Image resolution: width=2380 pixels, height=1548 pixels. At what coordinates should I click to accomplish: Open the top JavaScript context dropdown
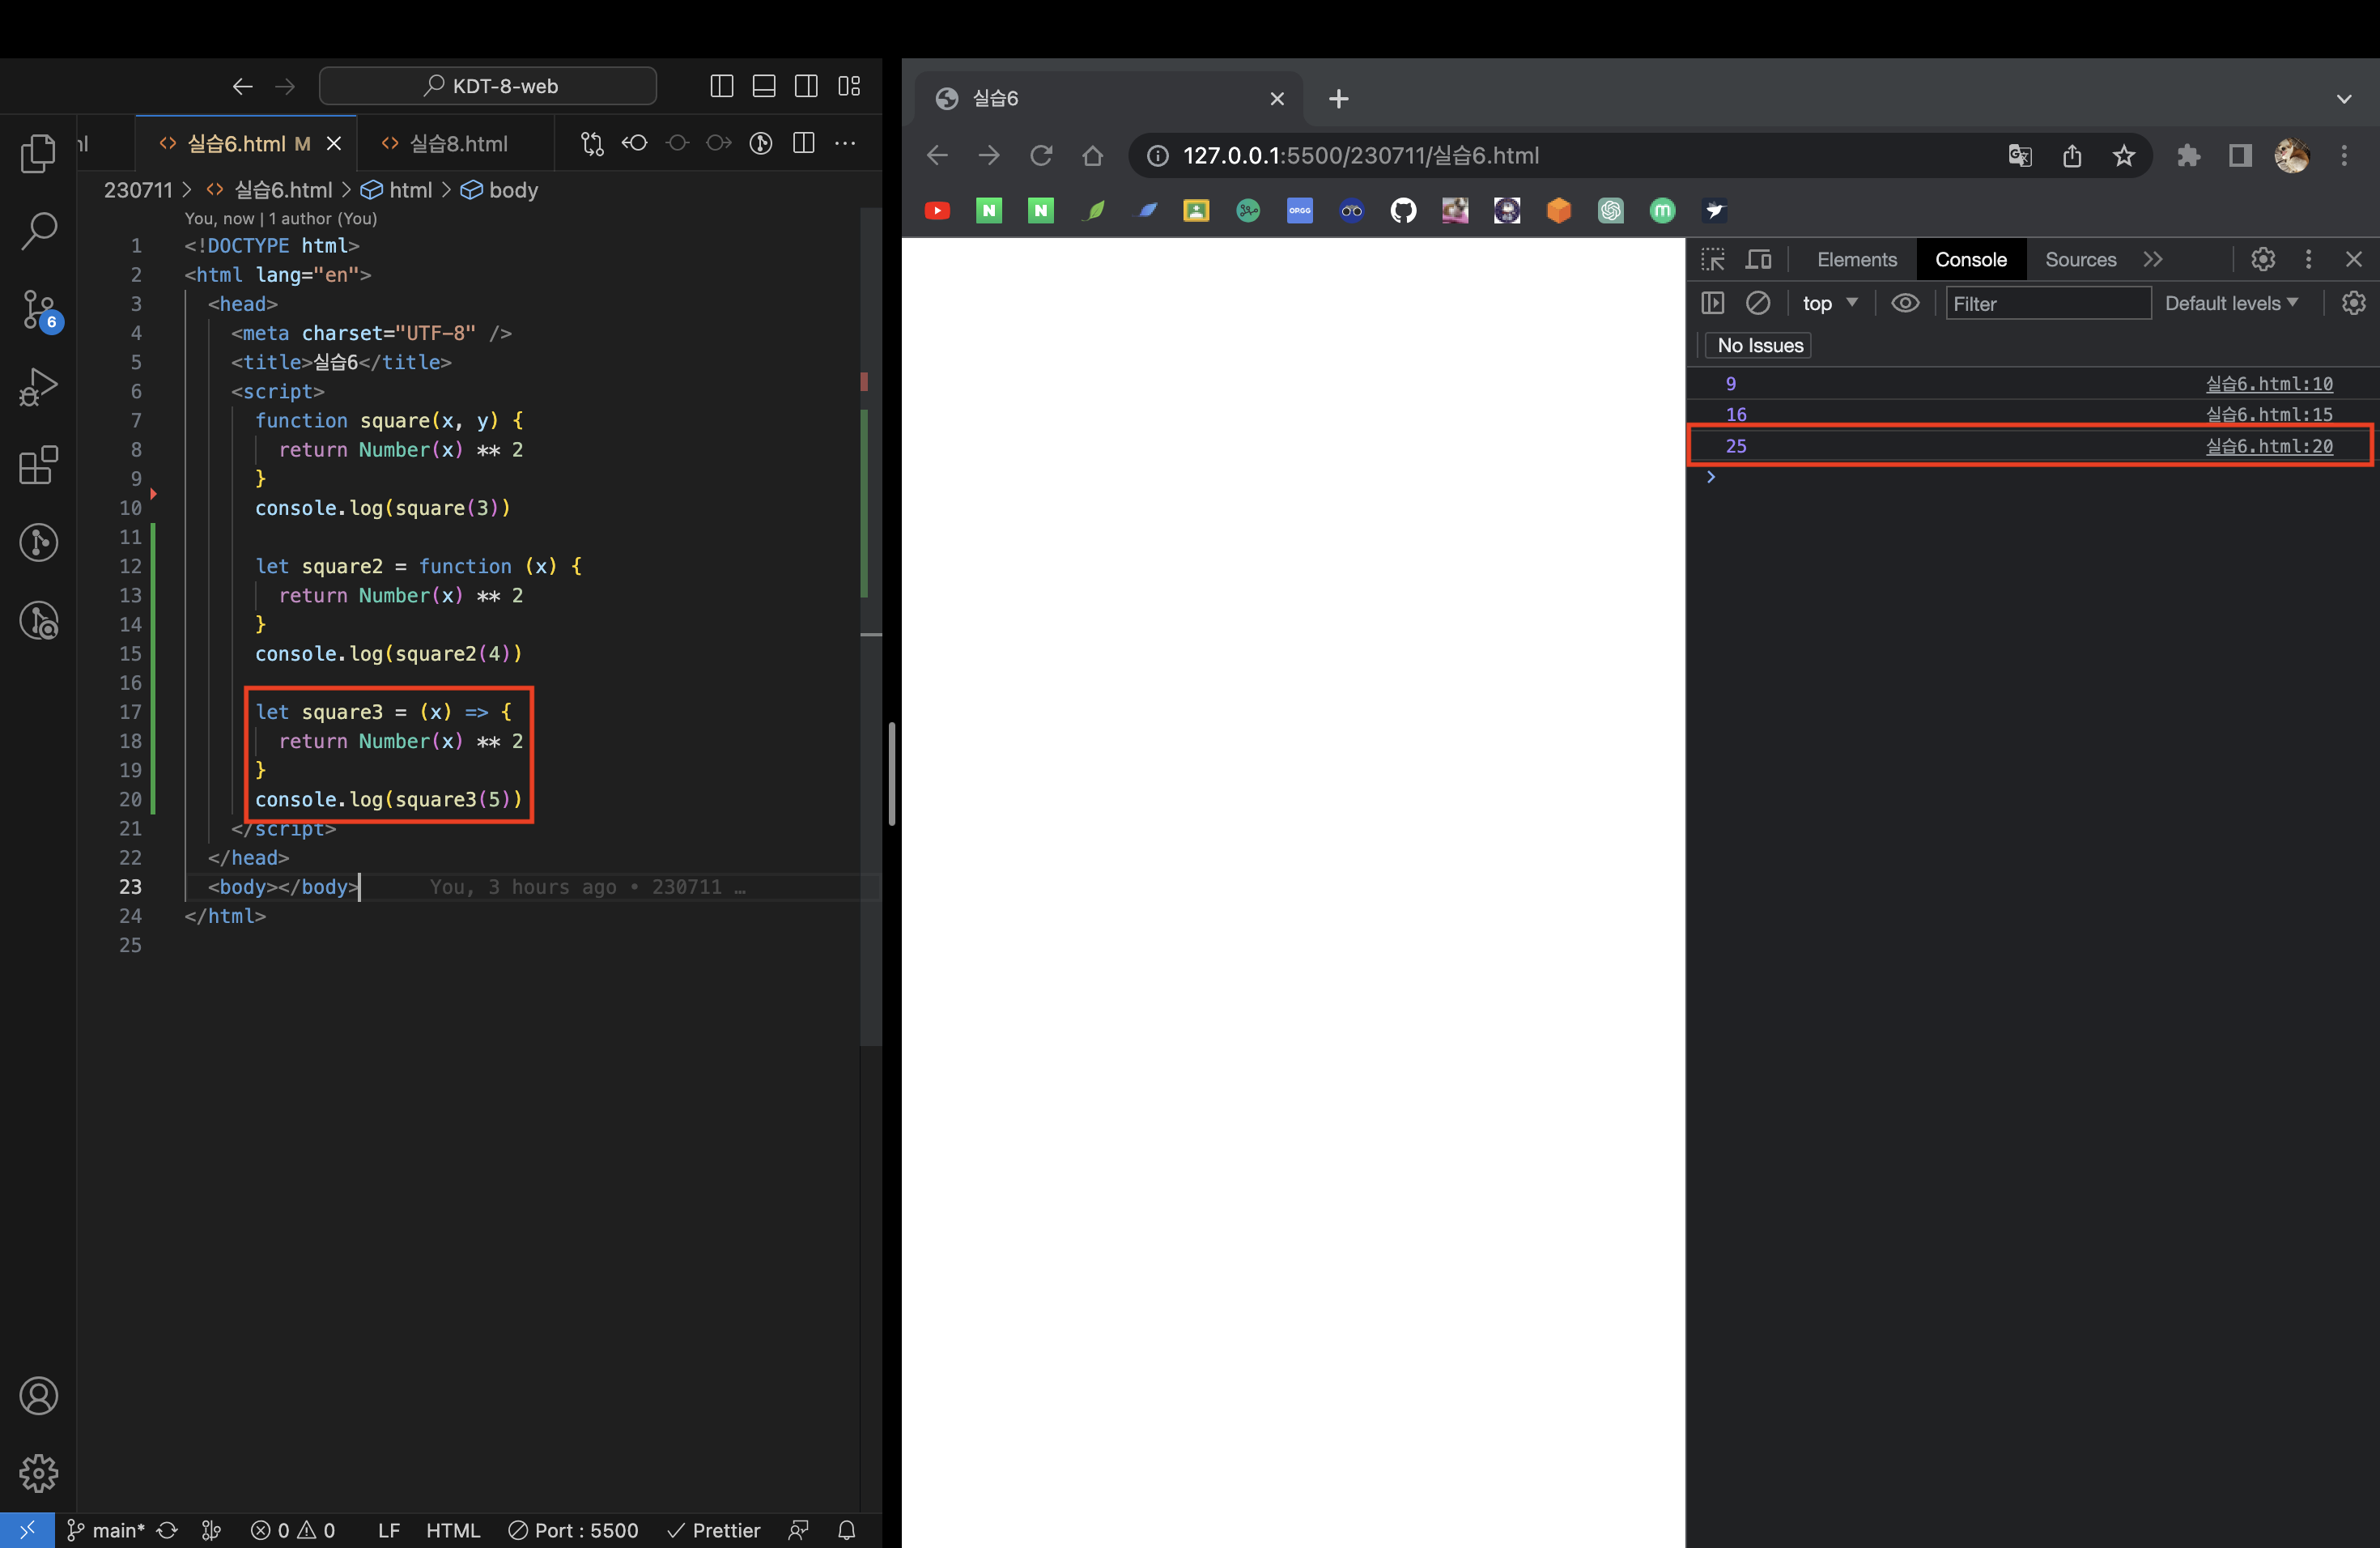[1830, 303]
